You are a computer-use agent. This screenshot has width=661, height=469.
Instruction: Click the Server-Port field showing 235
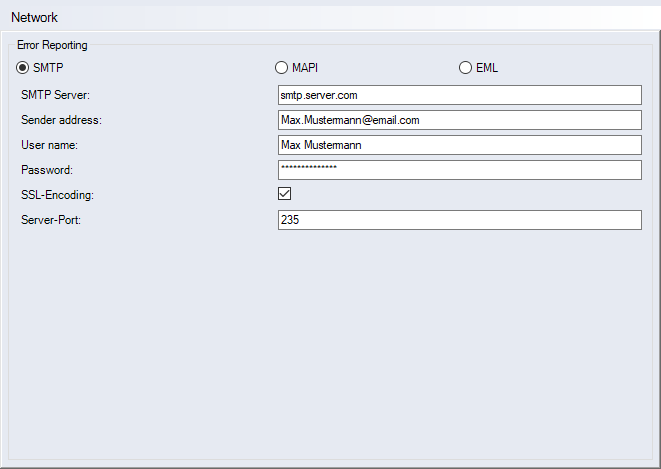[459, 220]
